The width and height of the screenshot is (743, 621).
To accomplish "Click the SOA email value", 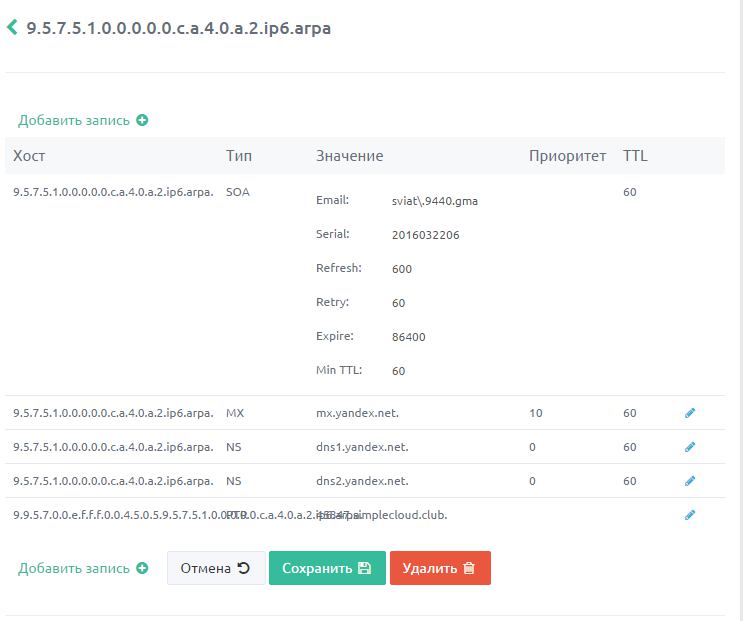I will tap(435, 201).
